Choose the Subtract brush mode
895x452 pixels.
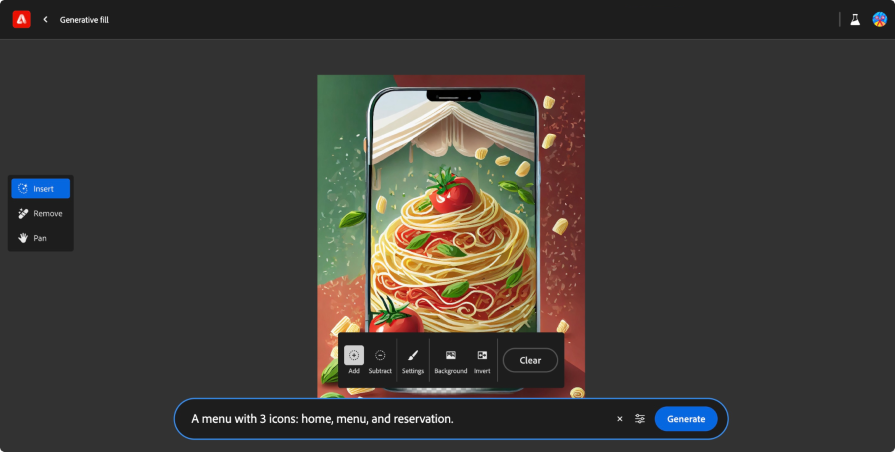click(x=380, y=360)
